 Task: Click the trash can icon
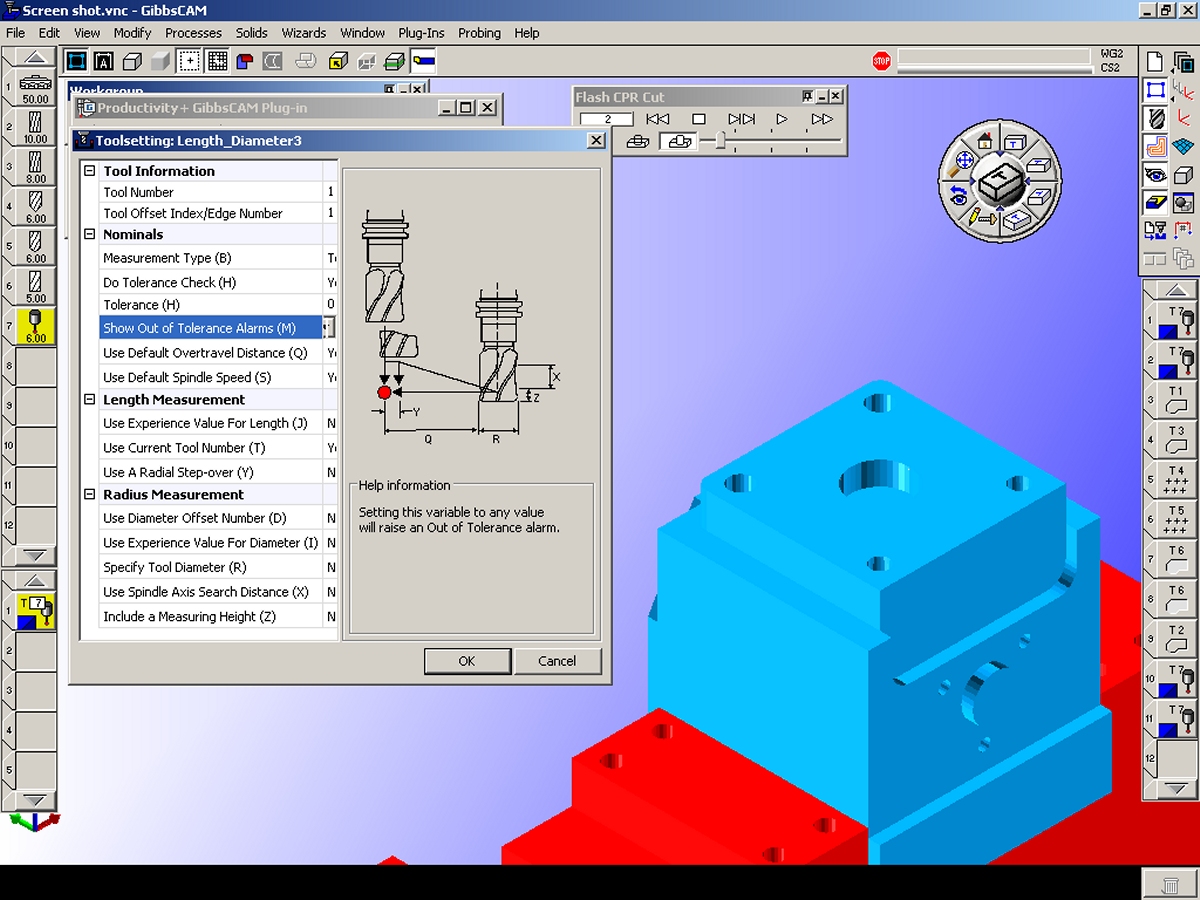tap(1169, 884)
